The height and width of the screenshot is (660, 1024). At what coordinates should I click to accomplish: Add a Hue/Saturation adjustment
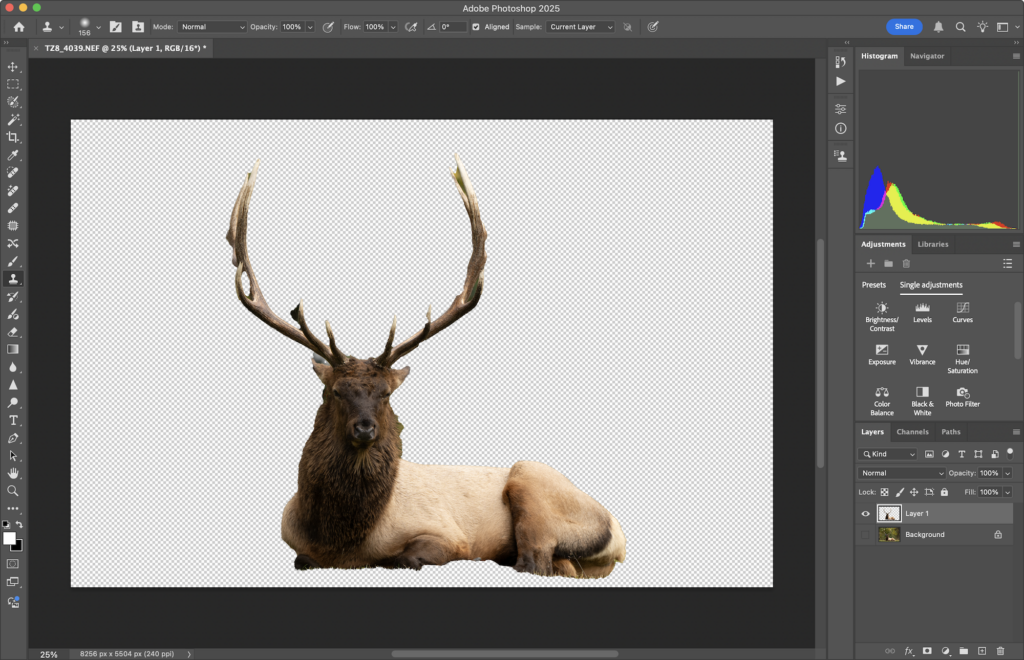[962, 351]
